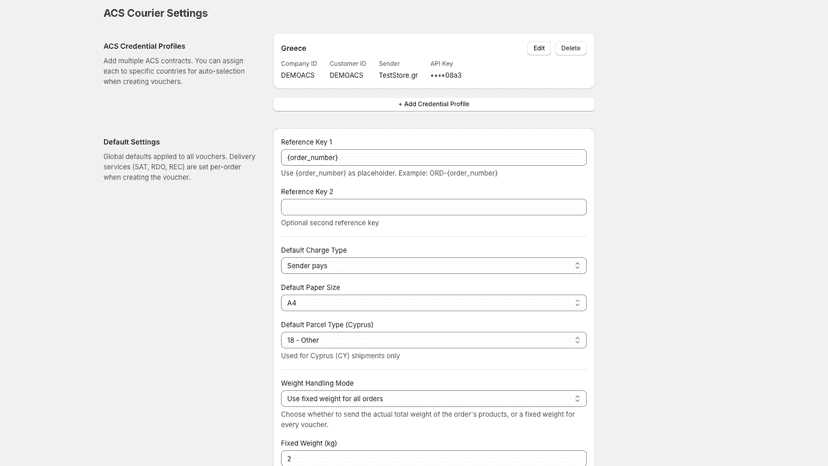Viewport: 828px width, 466px height.
Task: Click the ACS Credential Profiles section heading
Action: [144, 46]
